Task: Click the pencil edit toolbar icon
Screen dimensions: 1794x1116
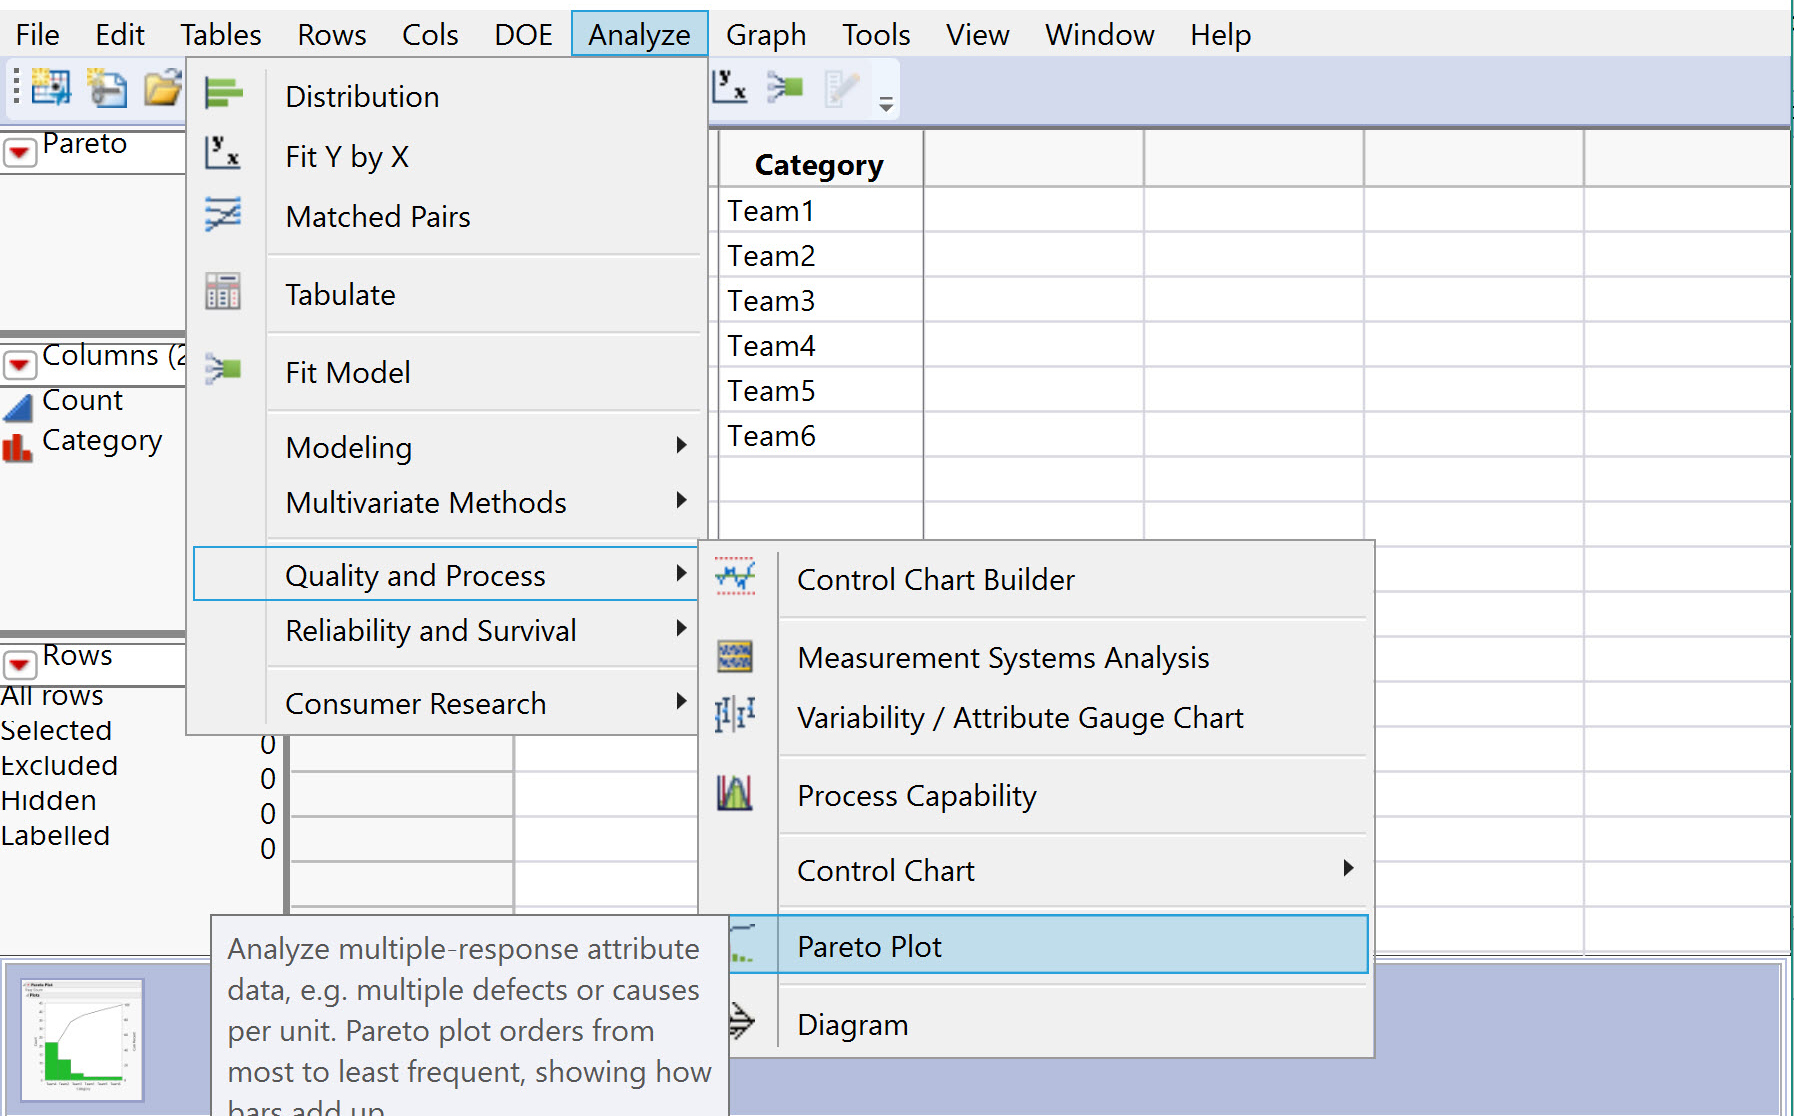Action: 842,87
